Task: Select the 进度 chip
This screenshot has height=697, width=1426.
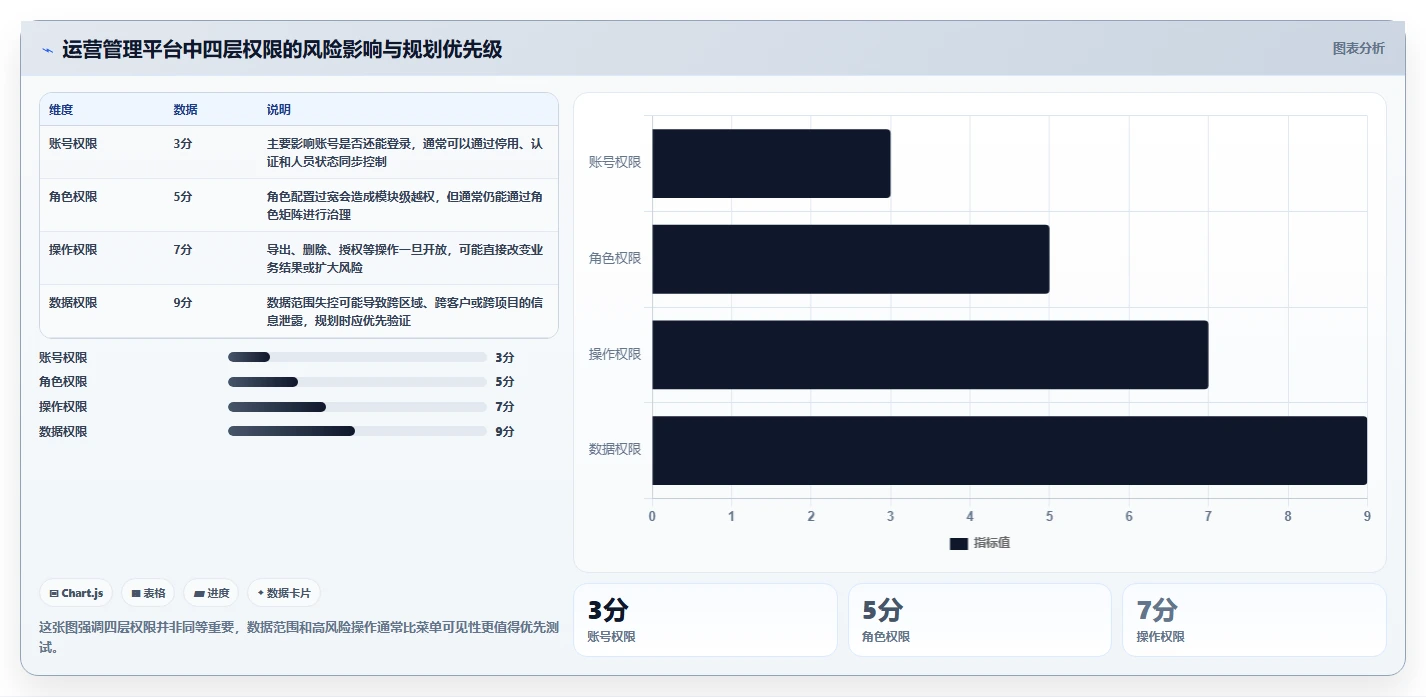Action: (x=211, y=593)
